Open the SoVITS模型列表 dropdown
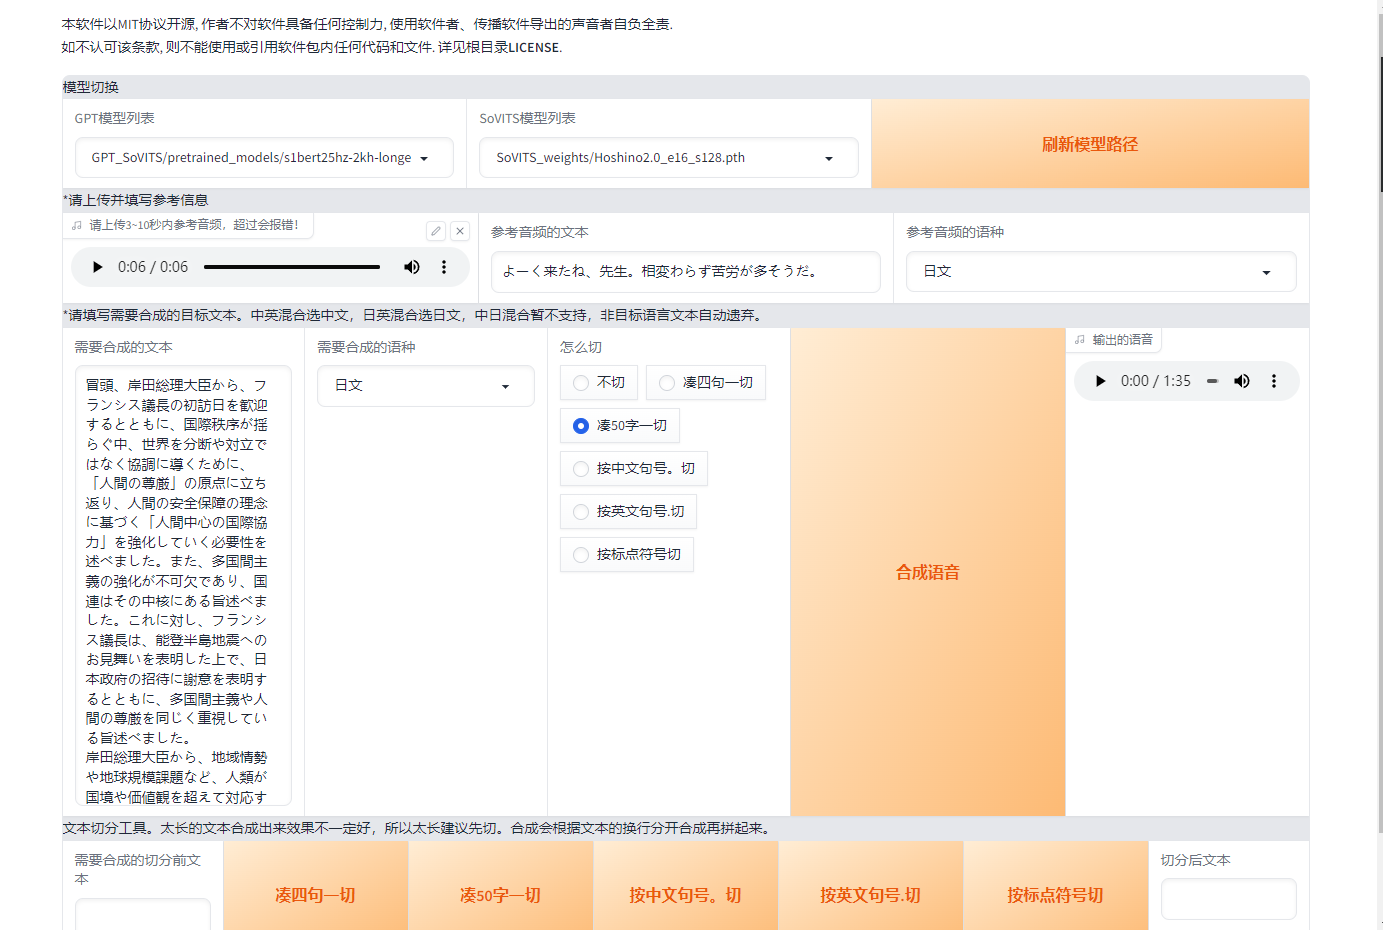This screenshot has width=1383, height=930. pyautogui.click(x=668, y=158)
